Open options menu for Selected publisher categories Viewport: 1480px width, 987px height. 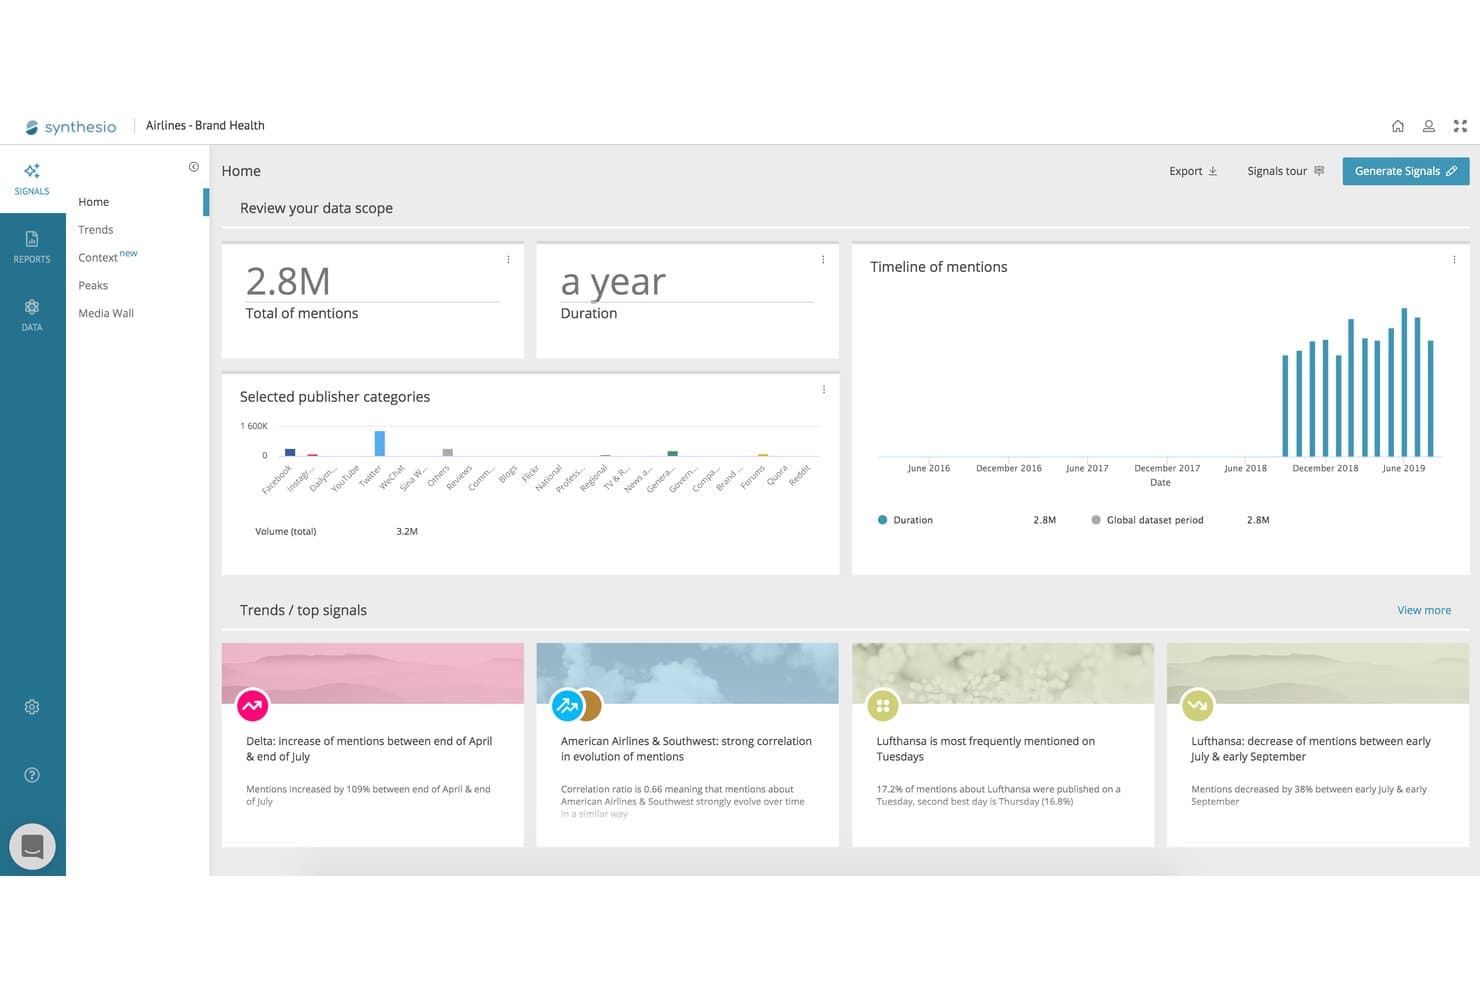point(824,390)
